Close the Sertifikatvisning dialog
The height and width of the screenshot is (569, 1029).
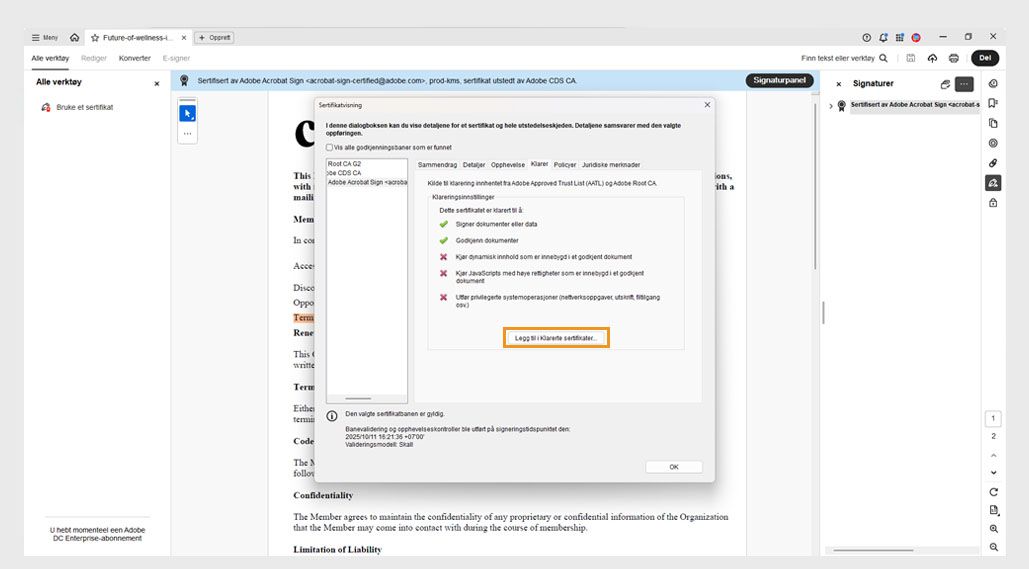point(707,105)
